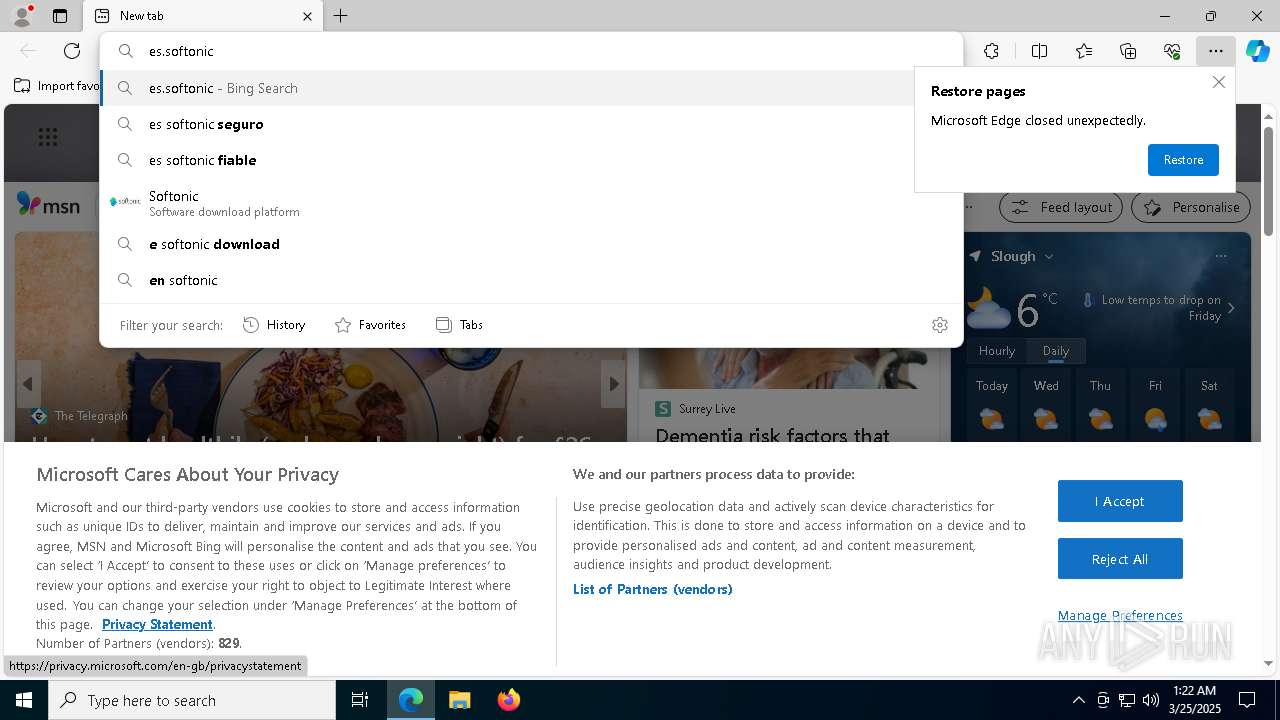
Task: Select Today forecast day
Action: [992, 405]
